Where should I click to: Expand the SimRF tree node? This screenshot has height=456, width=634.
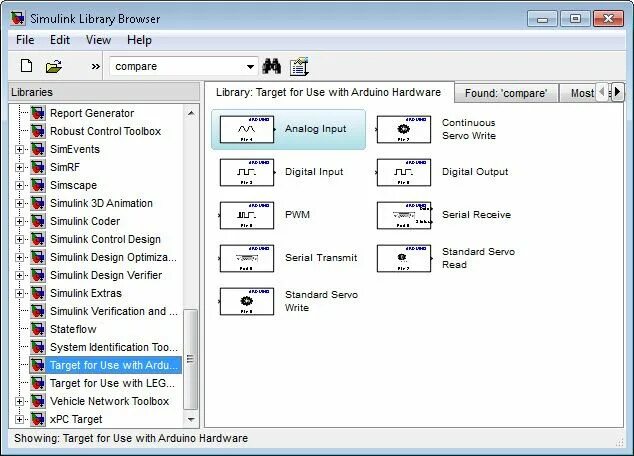(19, 167)
